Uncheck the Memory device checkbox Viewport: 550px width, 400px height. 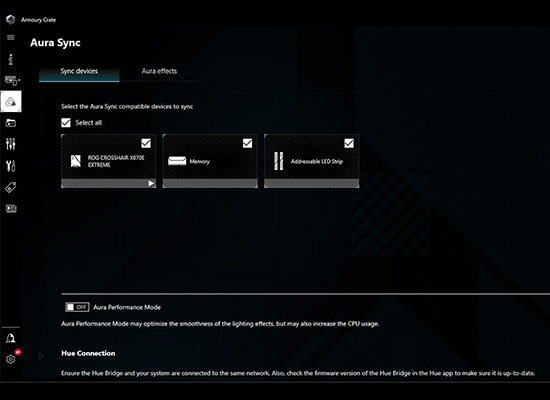tap(247, 143)
